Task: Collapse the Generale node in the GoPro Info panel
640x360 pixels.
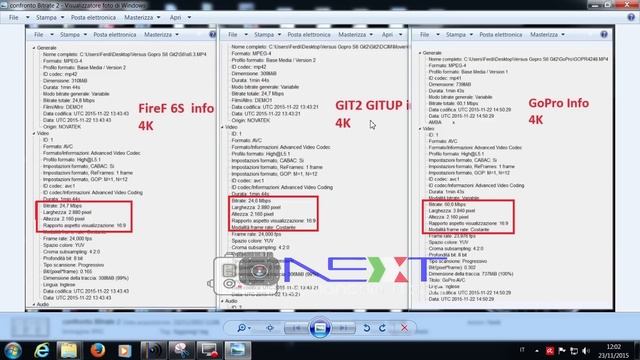Action: 420,53
